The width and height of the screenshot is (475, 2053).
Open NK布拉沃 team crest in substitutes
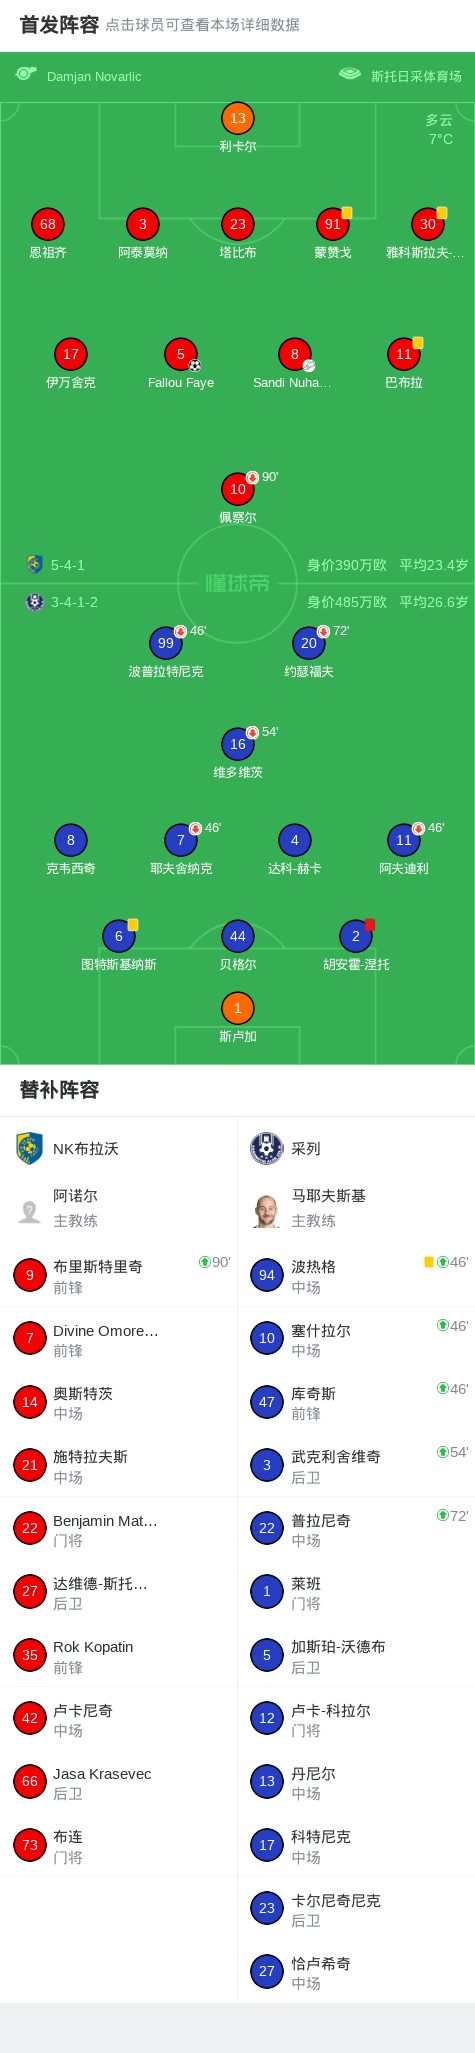pos(30,1148)
